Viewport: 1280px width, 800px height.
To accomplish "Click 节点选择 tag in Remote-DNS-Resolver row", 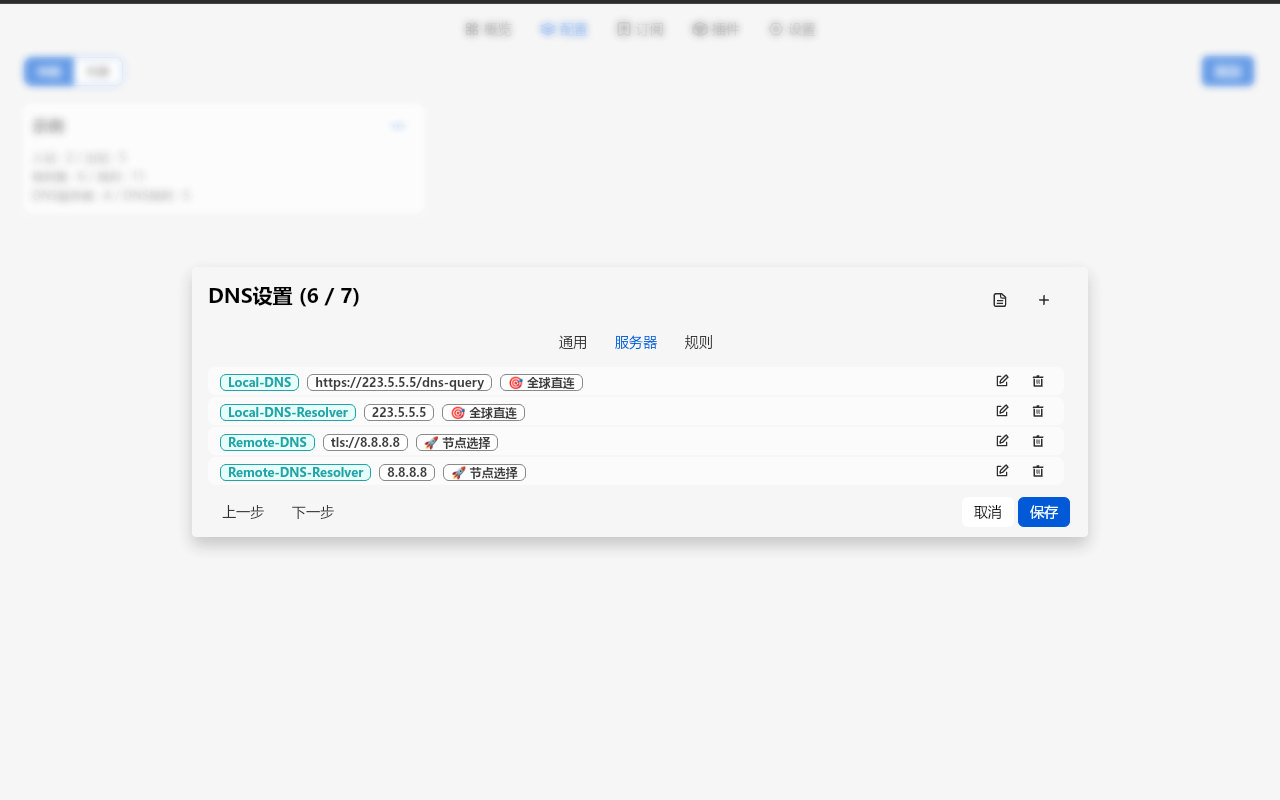I will [x=484, y=472].
